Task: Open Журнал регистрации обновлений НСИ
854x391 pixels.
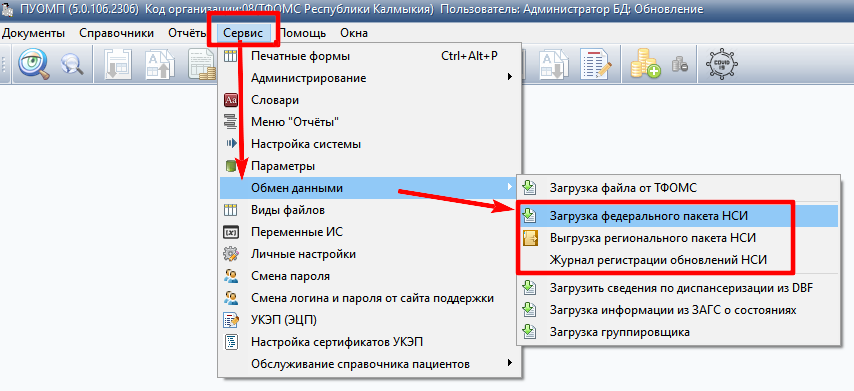Action: point(678,260)
